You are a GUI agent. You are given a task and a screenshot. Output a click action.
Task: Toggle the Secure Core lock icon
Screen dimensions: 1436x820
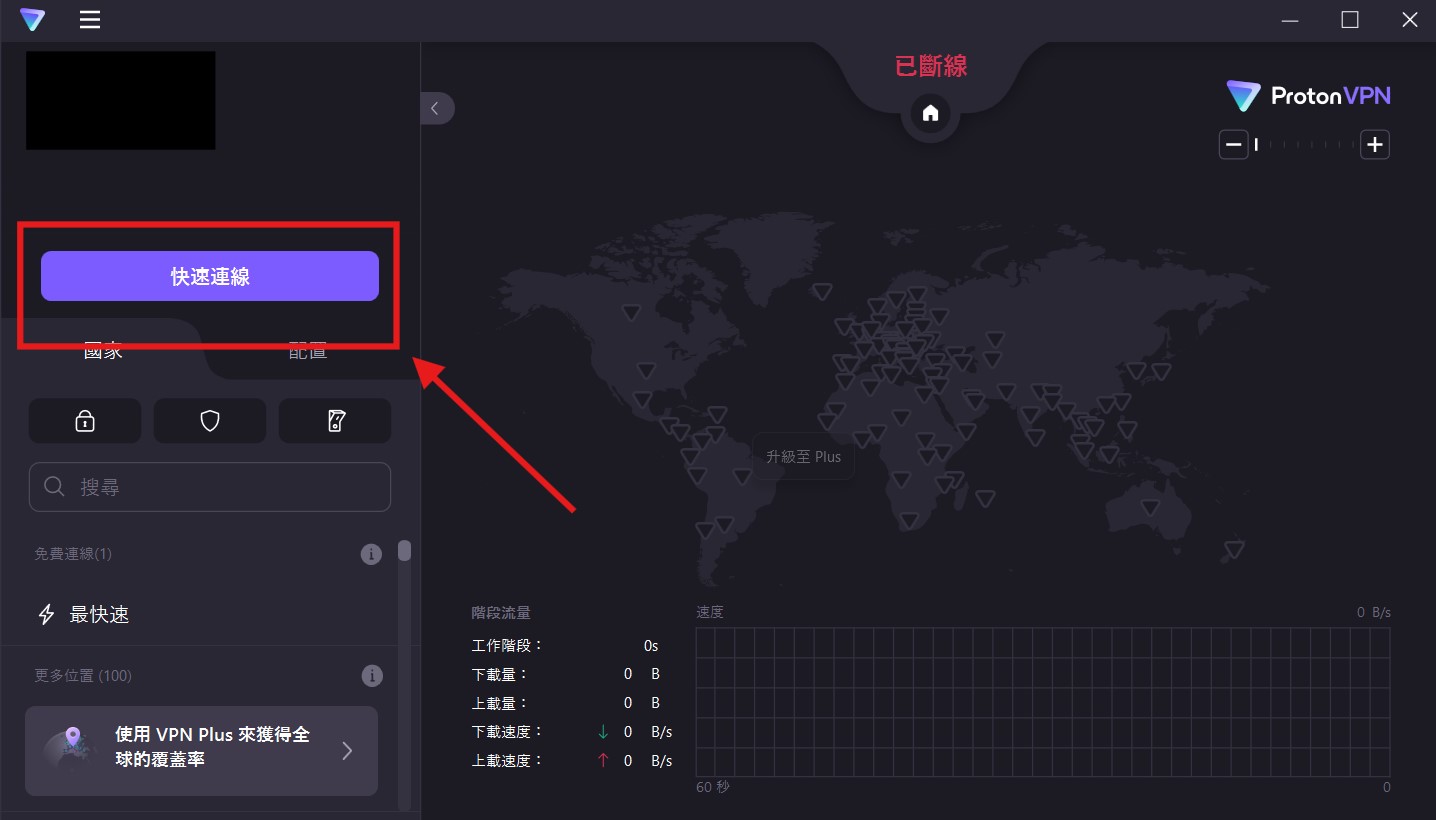[85, 421]
